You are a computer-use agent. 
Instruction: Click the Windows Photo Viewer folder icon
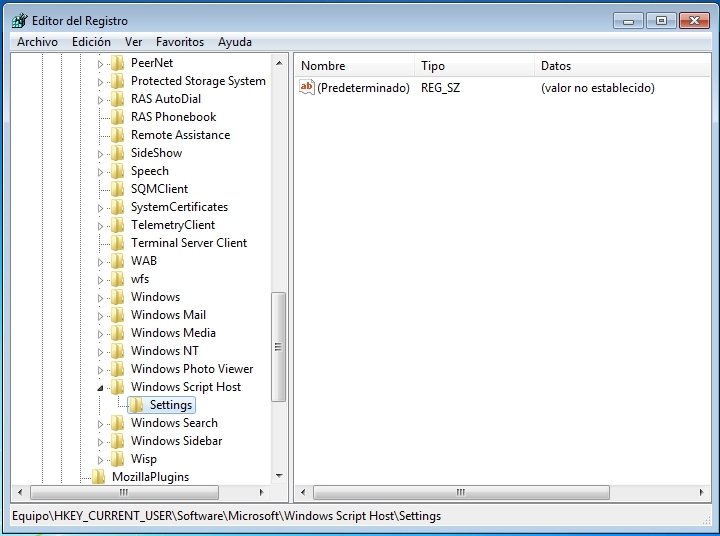tap(118, 369)
